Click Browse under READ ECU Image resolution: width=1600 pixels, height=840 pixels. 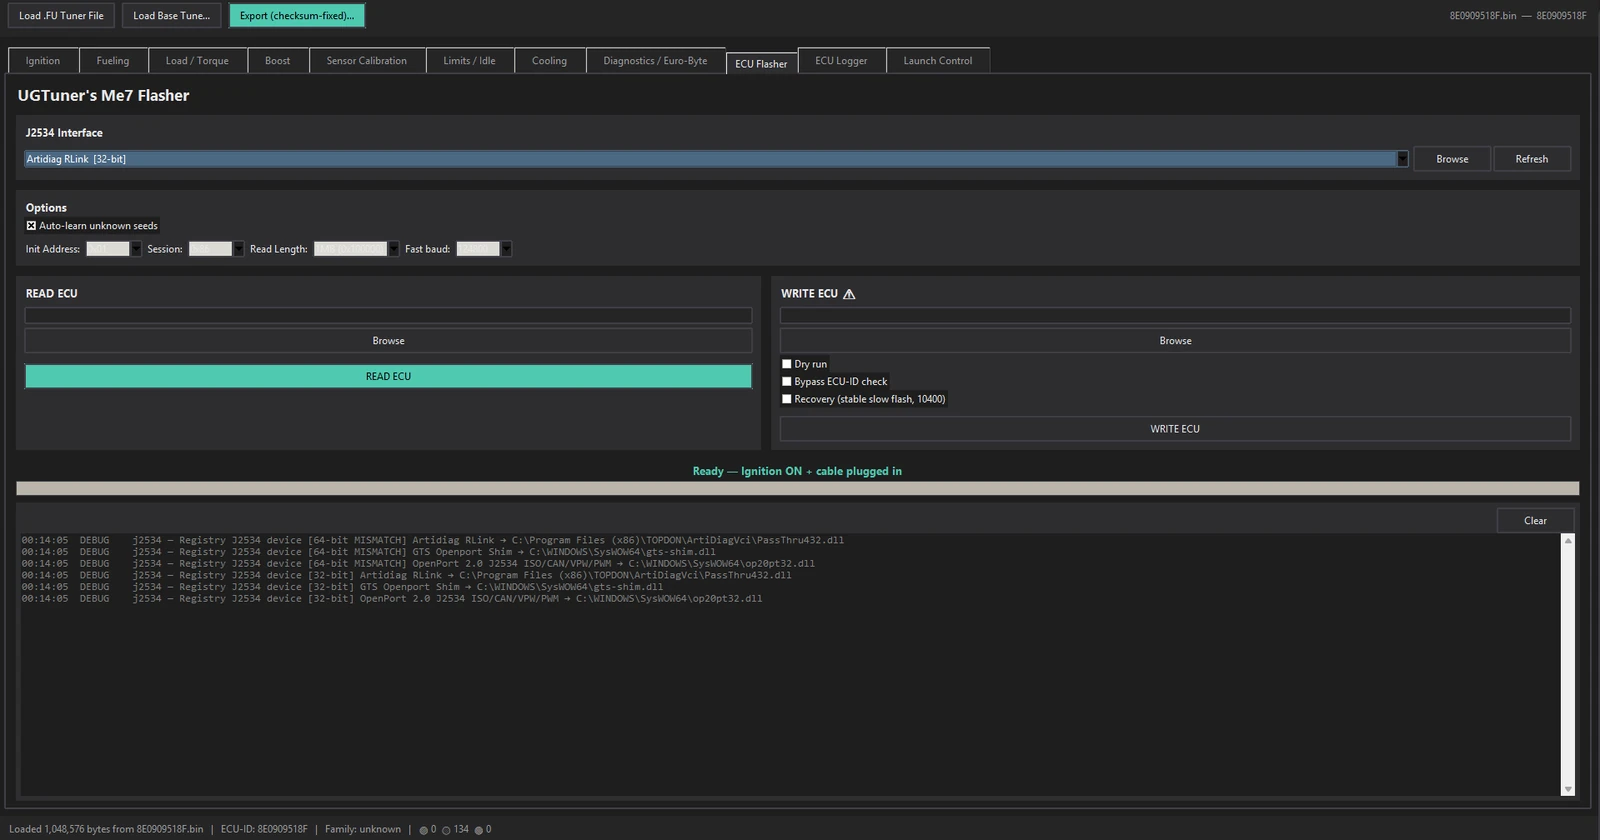click(388, 341)
